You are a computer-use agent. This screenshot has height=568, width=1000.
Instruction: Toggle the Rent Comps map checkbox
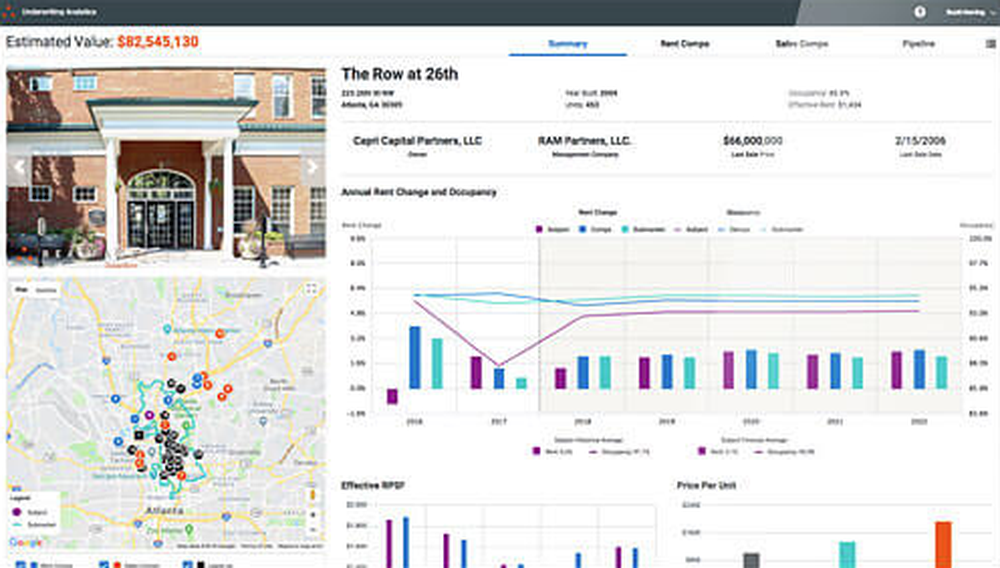(x=20, y=565)
